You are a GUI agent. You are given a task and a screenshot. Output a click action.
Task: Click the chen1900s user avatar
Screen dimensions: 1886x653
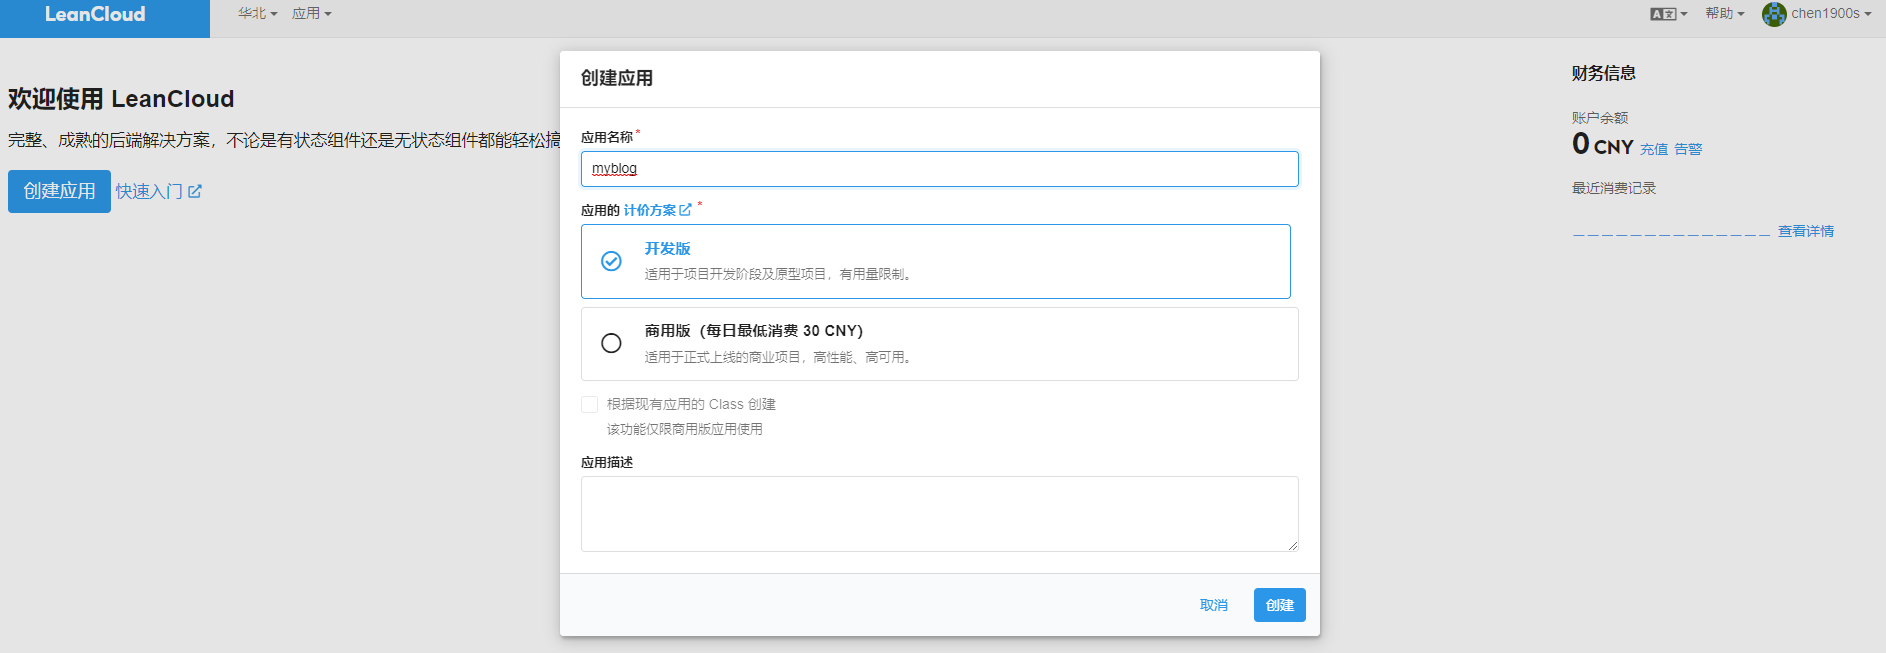1774,14
